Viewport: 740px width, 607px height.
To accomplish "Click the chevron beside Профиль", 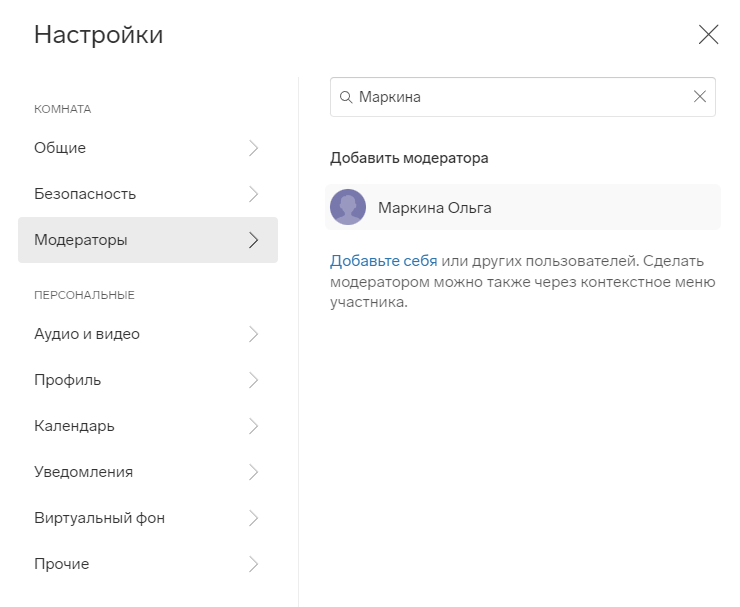I will 253,380.
